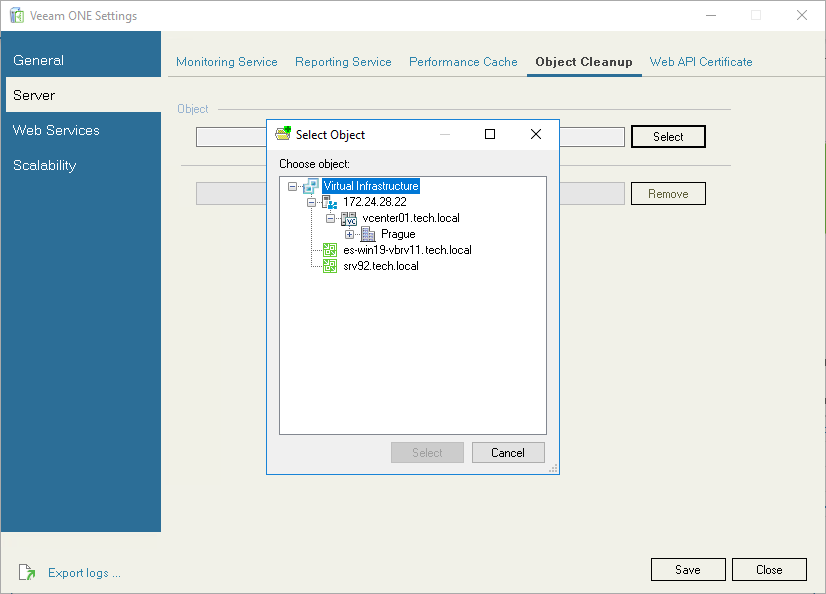Click Select next to the Object field
826x594 pixels.
pyautogui.click(x=668, y=136)
